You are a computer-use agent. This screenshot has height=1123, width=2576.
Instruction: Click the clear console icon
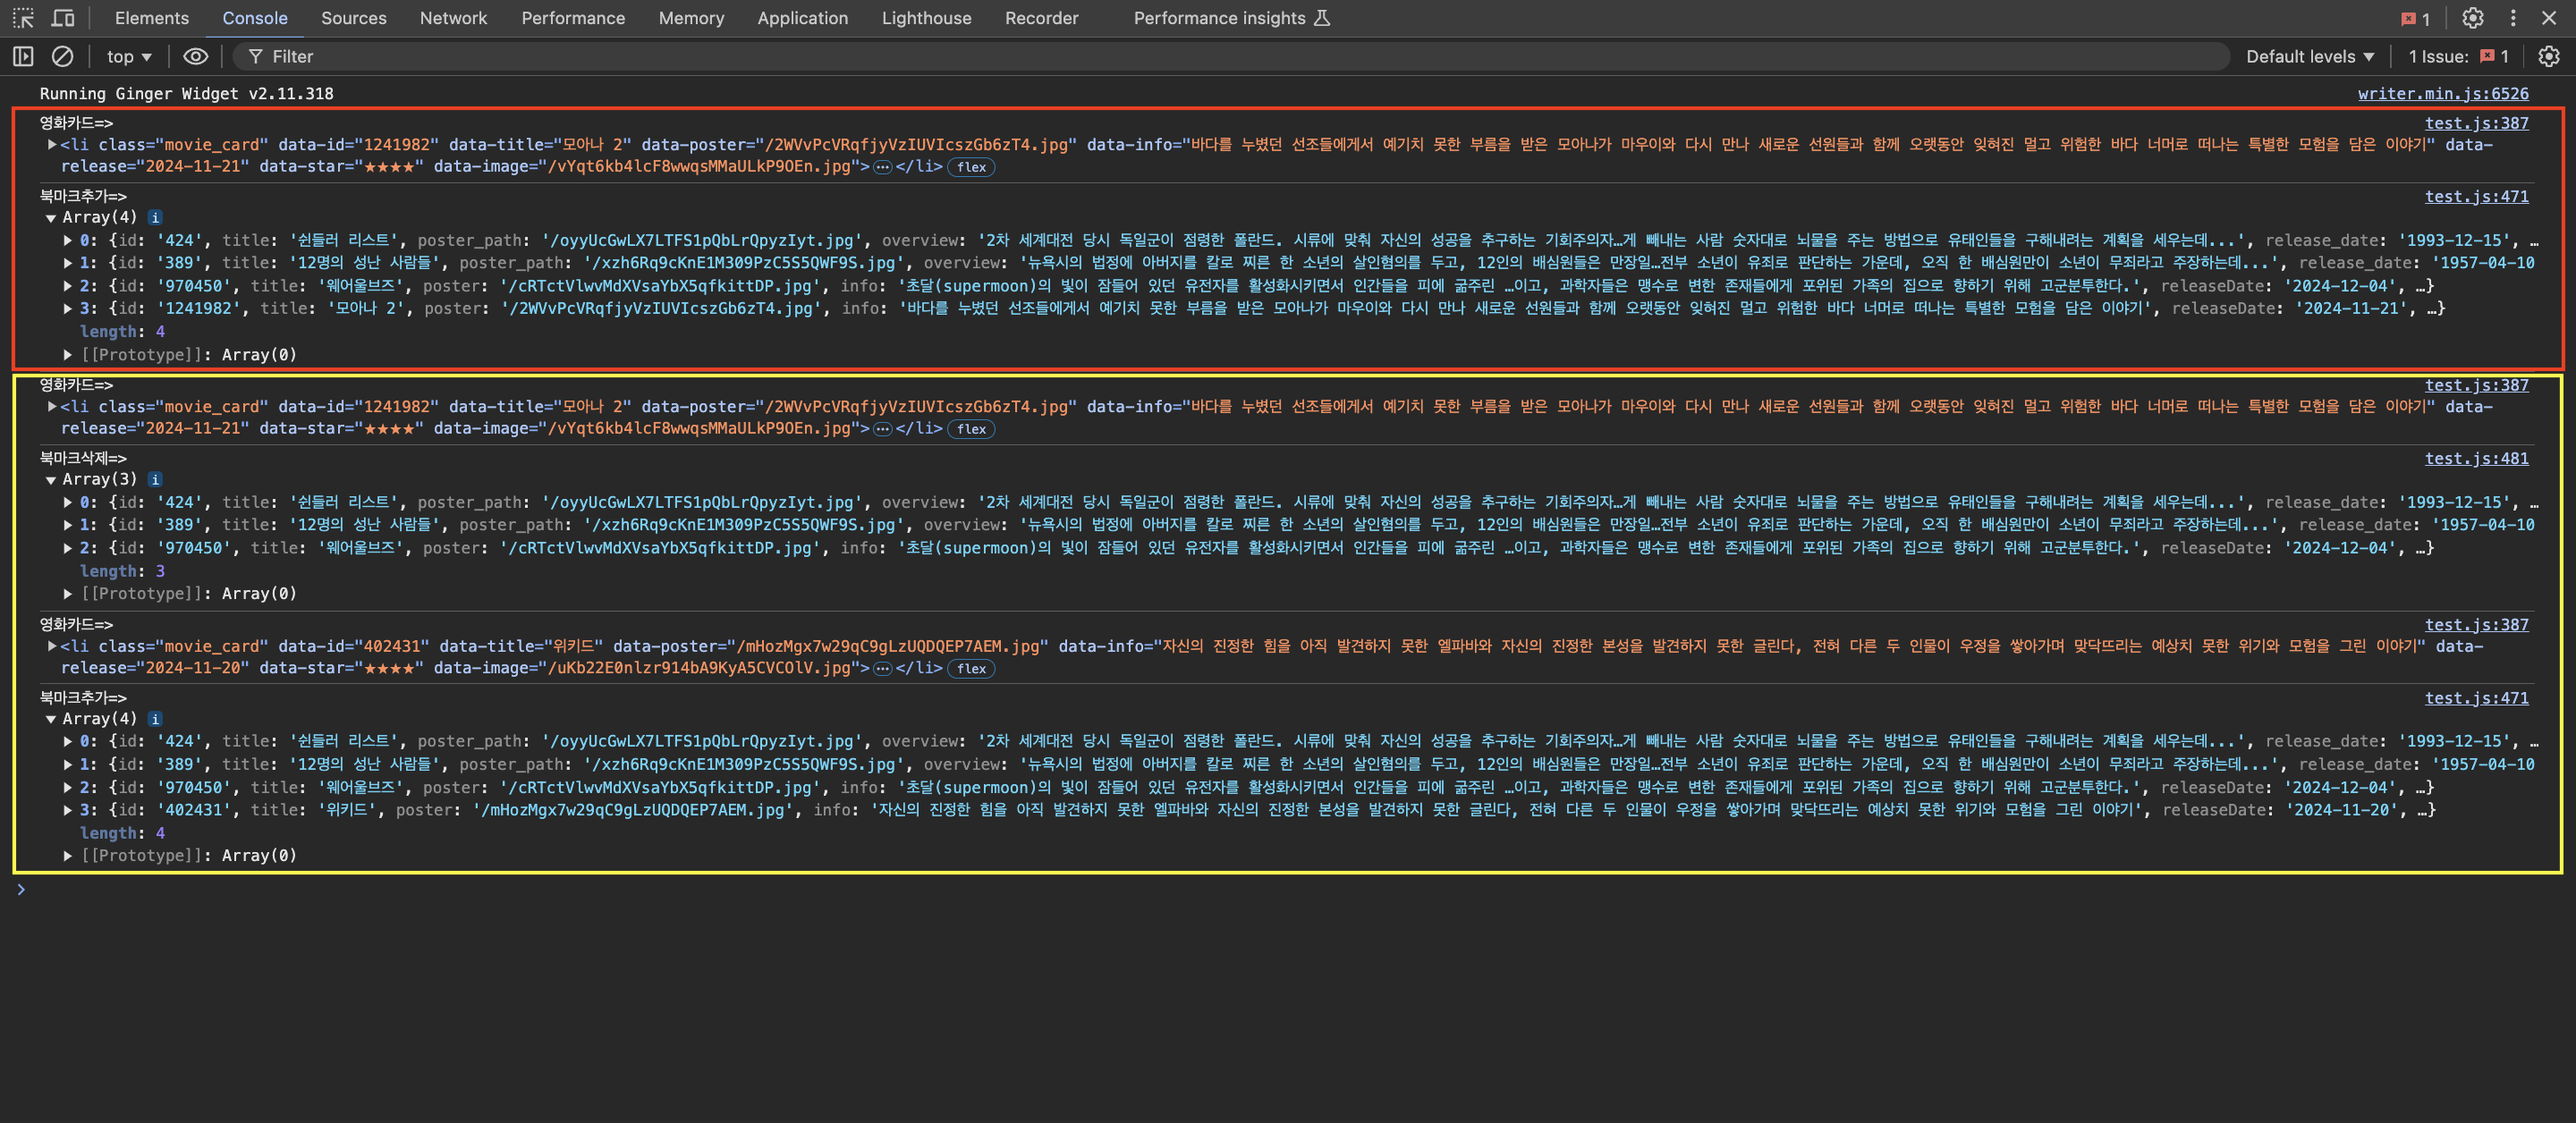62,57
